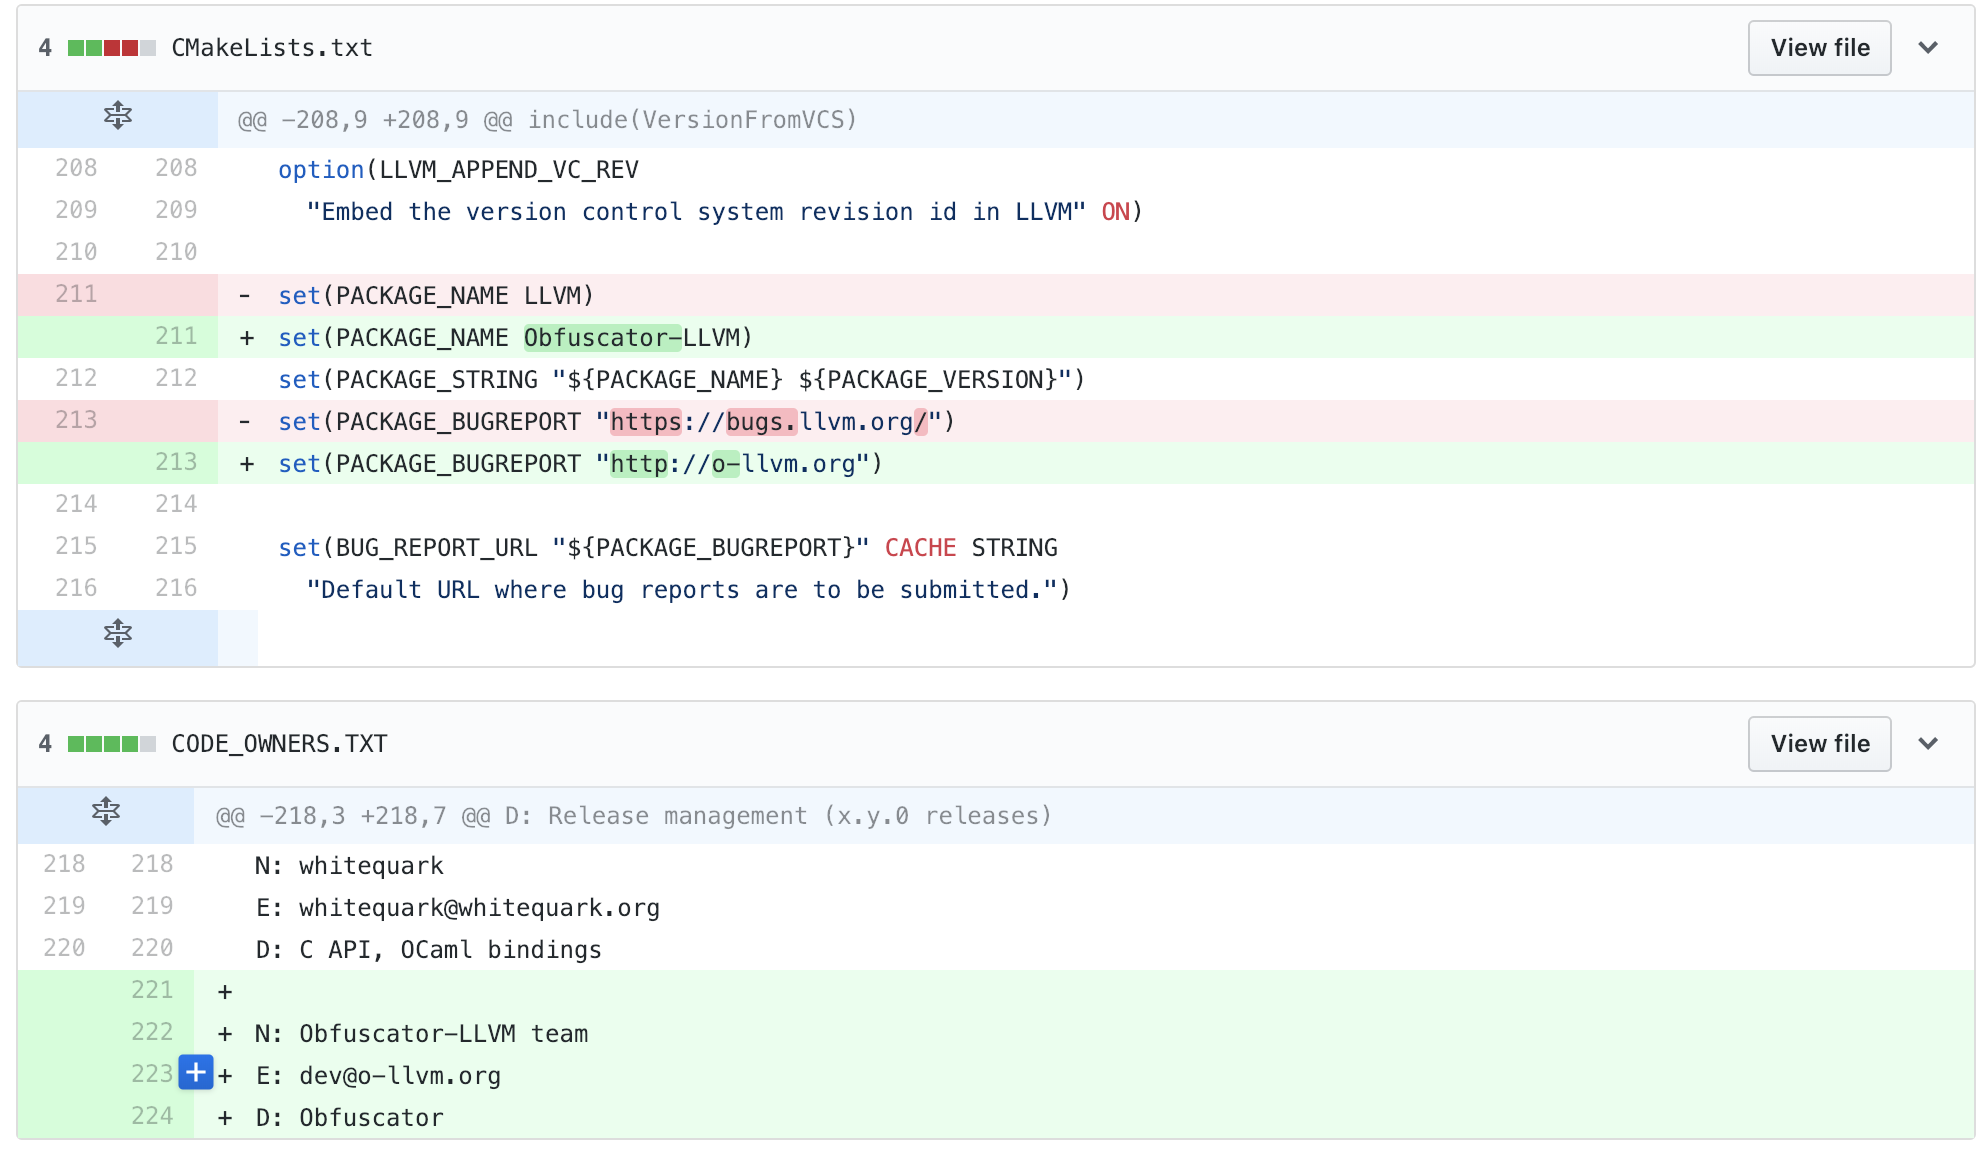Click blue add-comment plus on line 223
This screenshot has height=1152, width=1984.
(196, 1073)
